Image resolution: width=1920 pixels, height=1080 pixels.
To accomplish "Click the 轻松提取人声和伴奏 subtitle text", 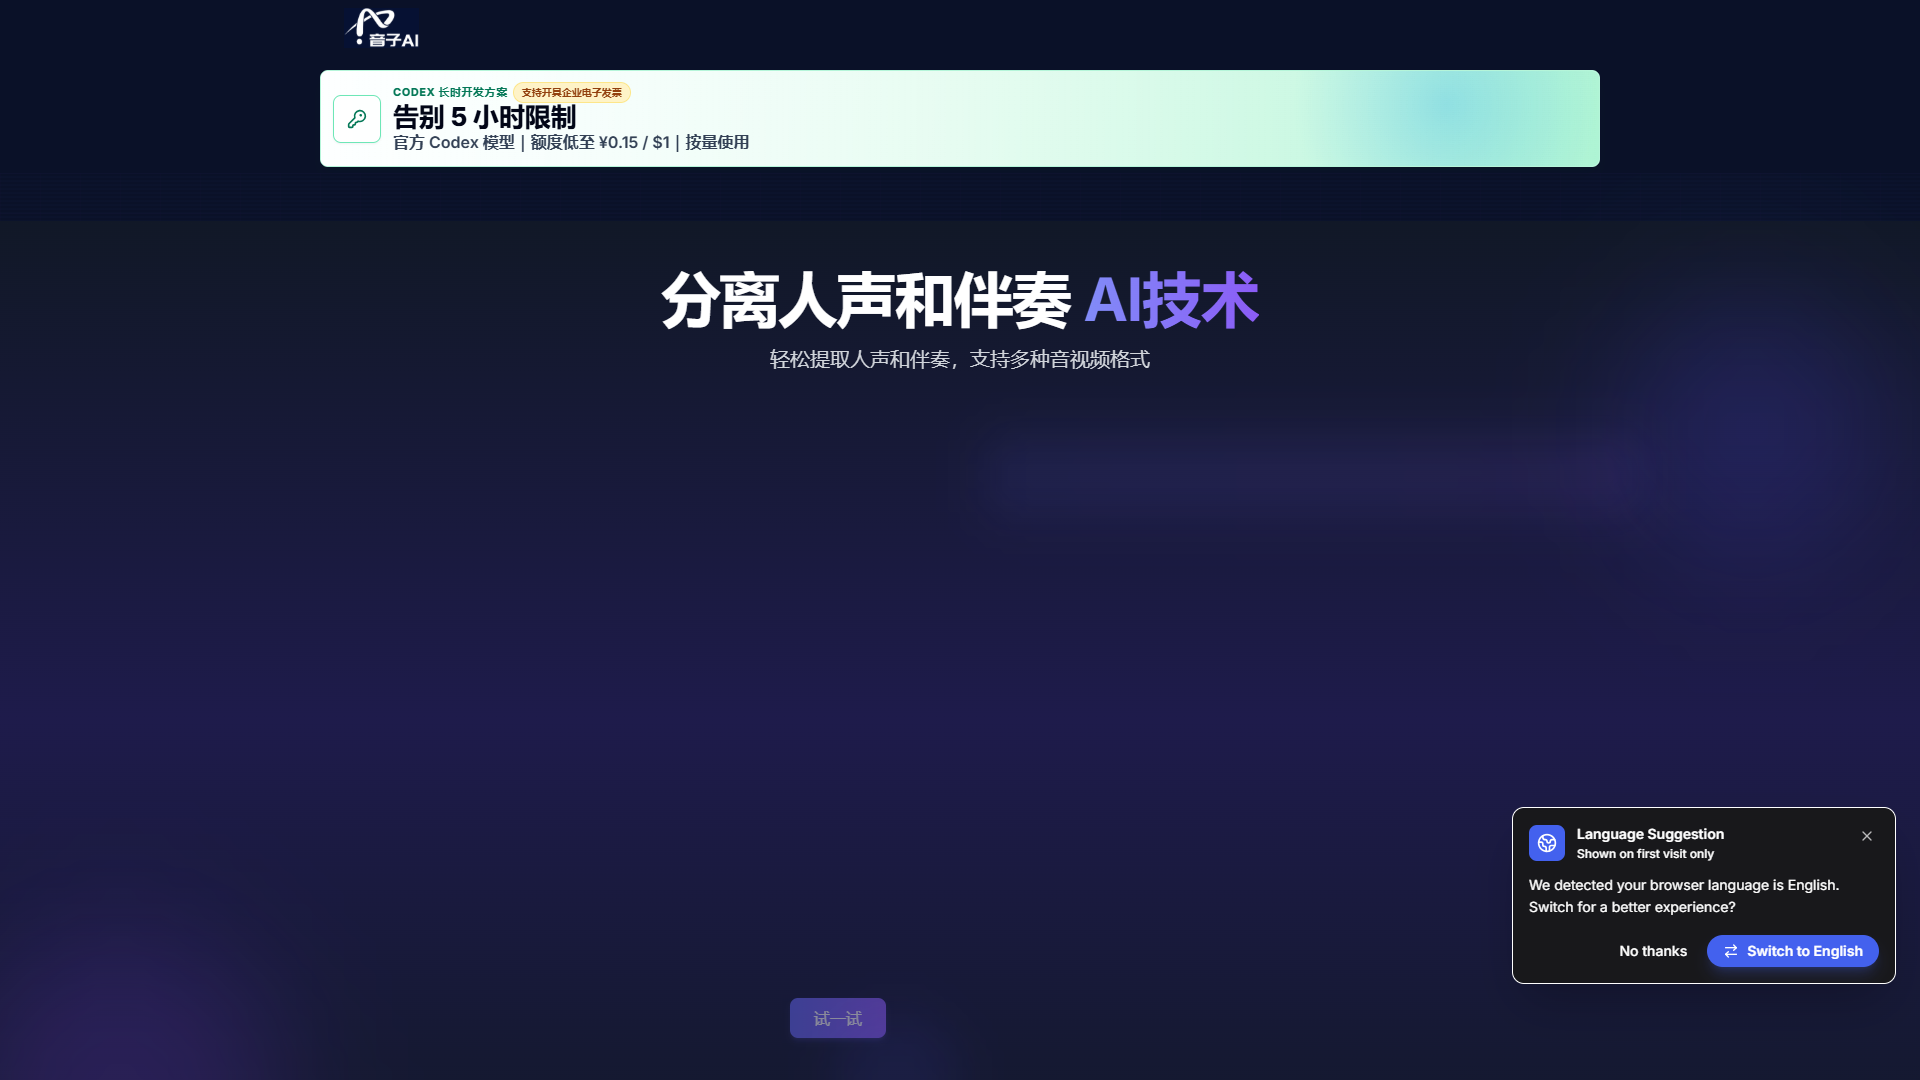I will click(x=960, y=359).
